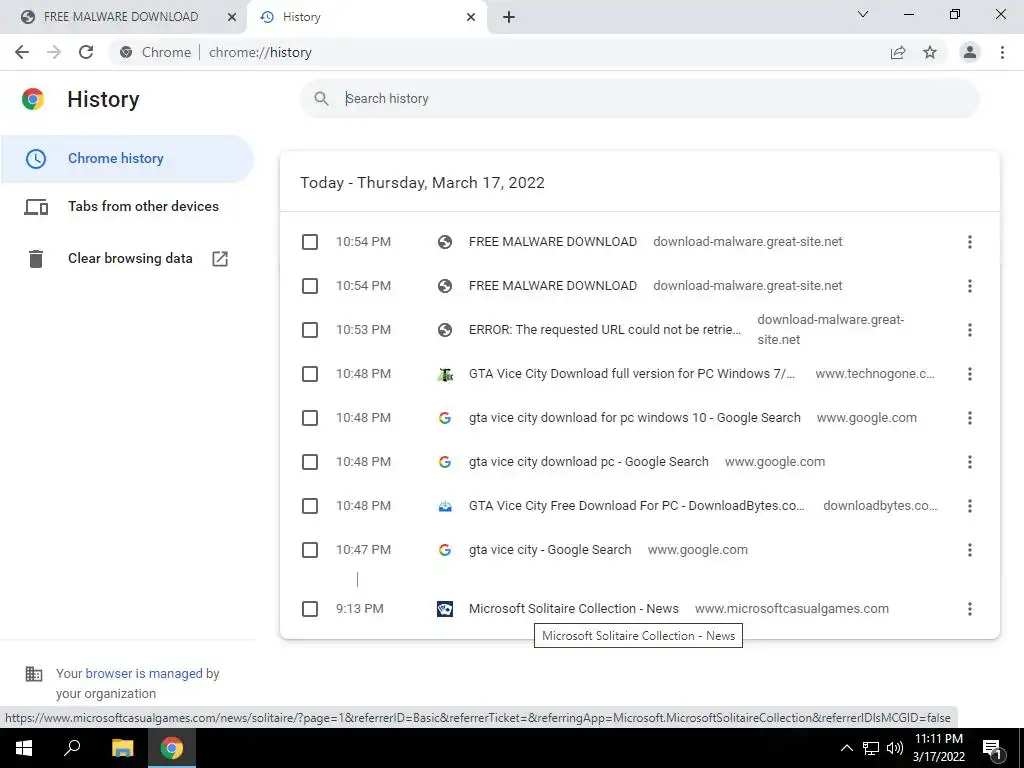Check the 10:53 PM ERROR entry
Screen dimensions: 1024x768
(x=310, y=330)
